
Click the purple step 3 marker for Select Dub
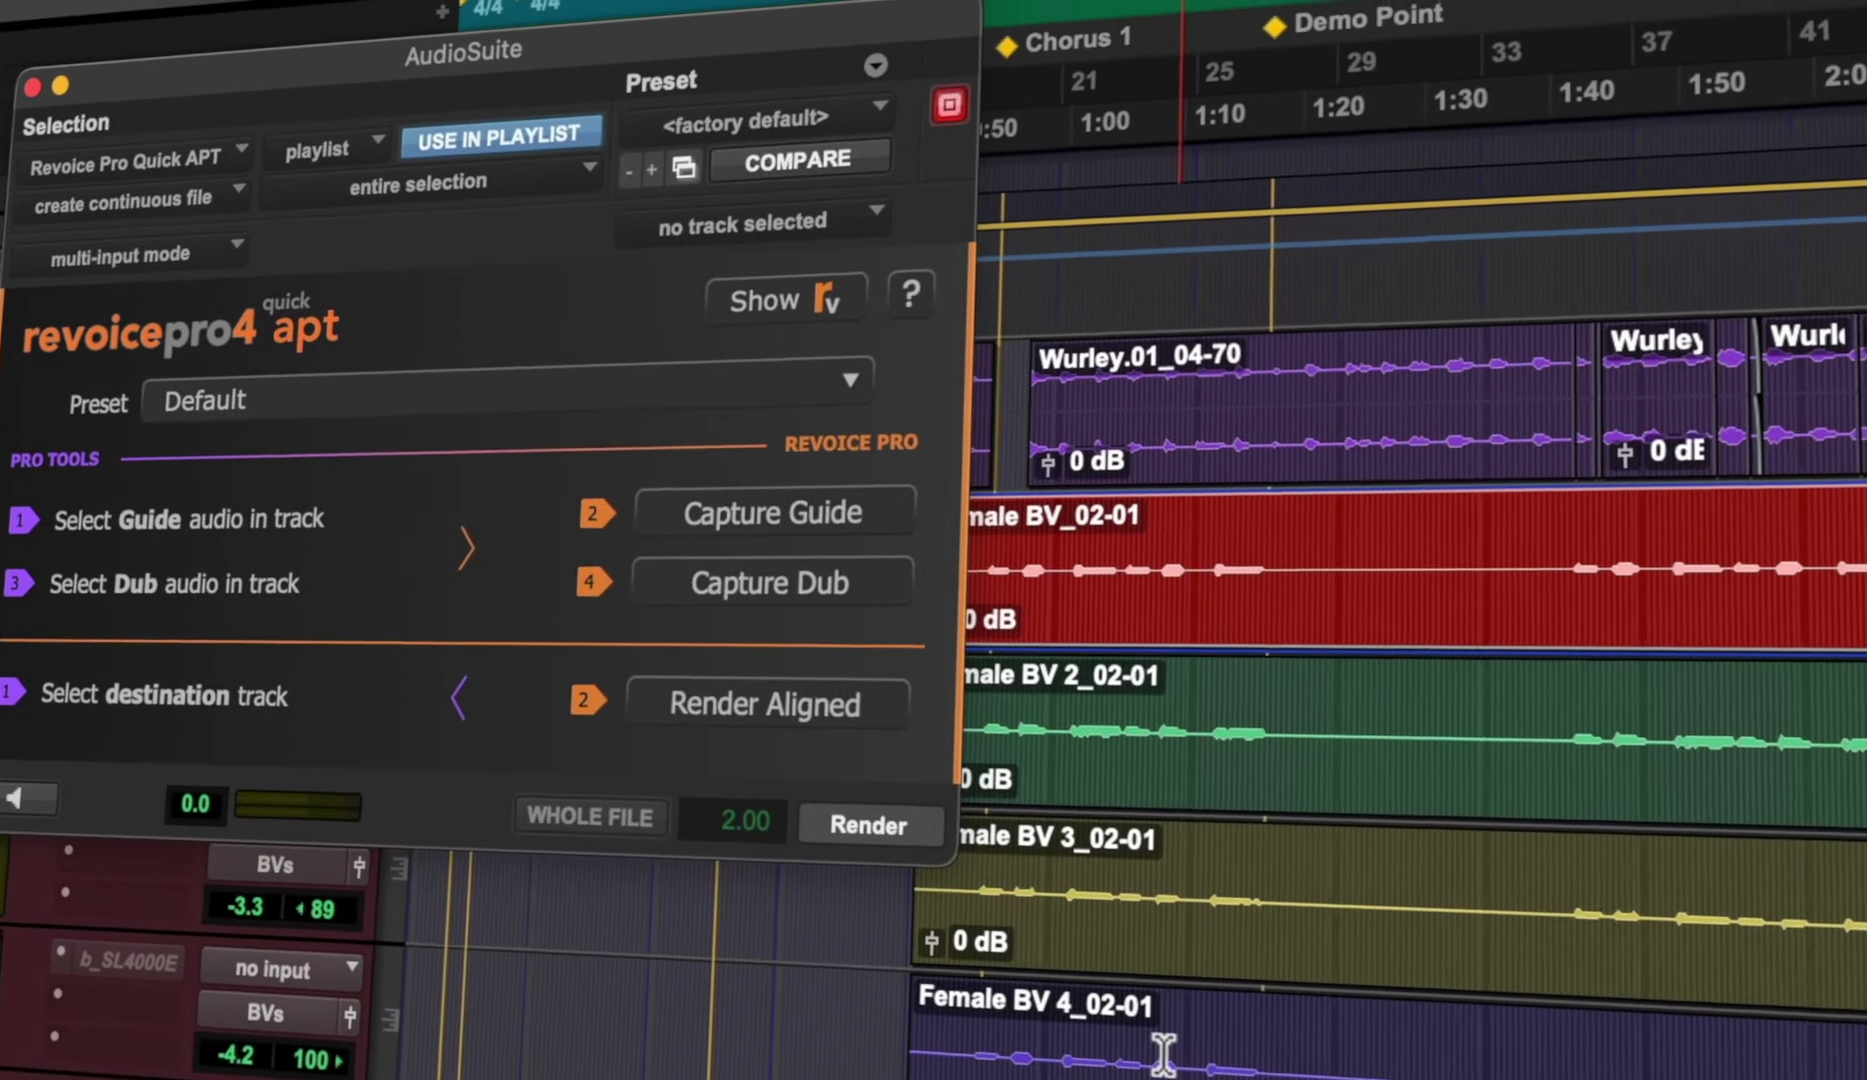point(17,583)
